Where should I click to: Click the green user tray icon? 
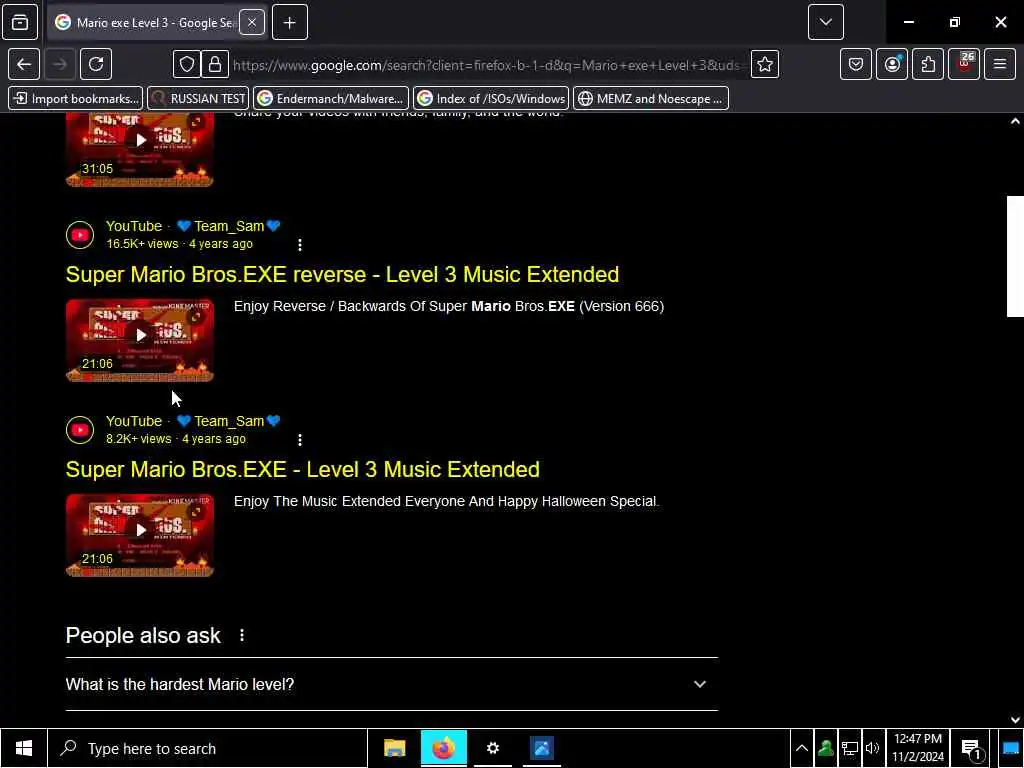tap(825, 748)
